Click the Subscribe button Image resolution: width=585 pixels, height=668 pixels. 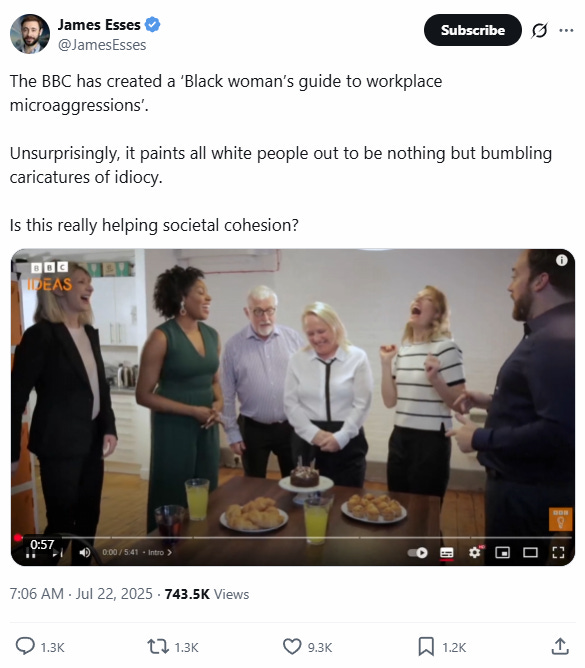(473, 30)
